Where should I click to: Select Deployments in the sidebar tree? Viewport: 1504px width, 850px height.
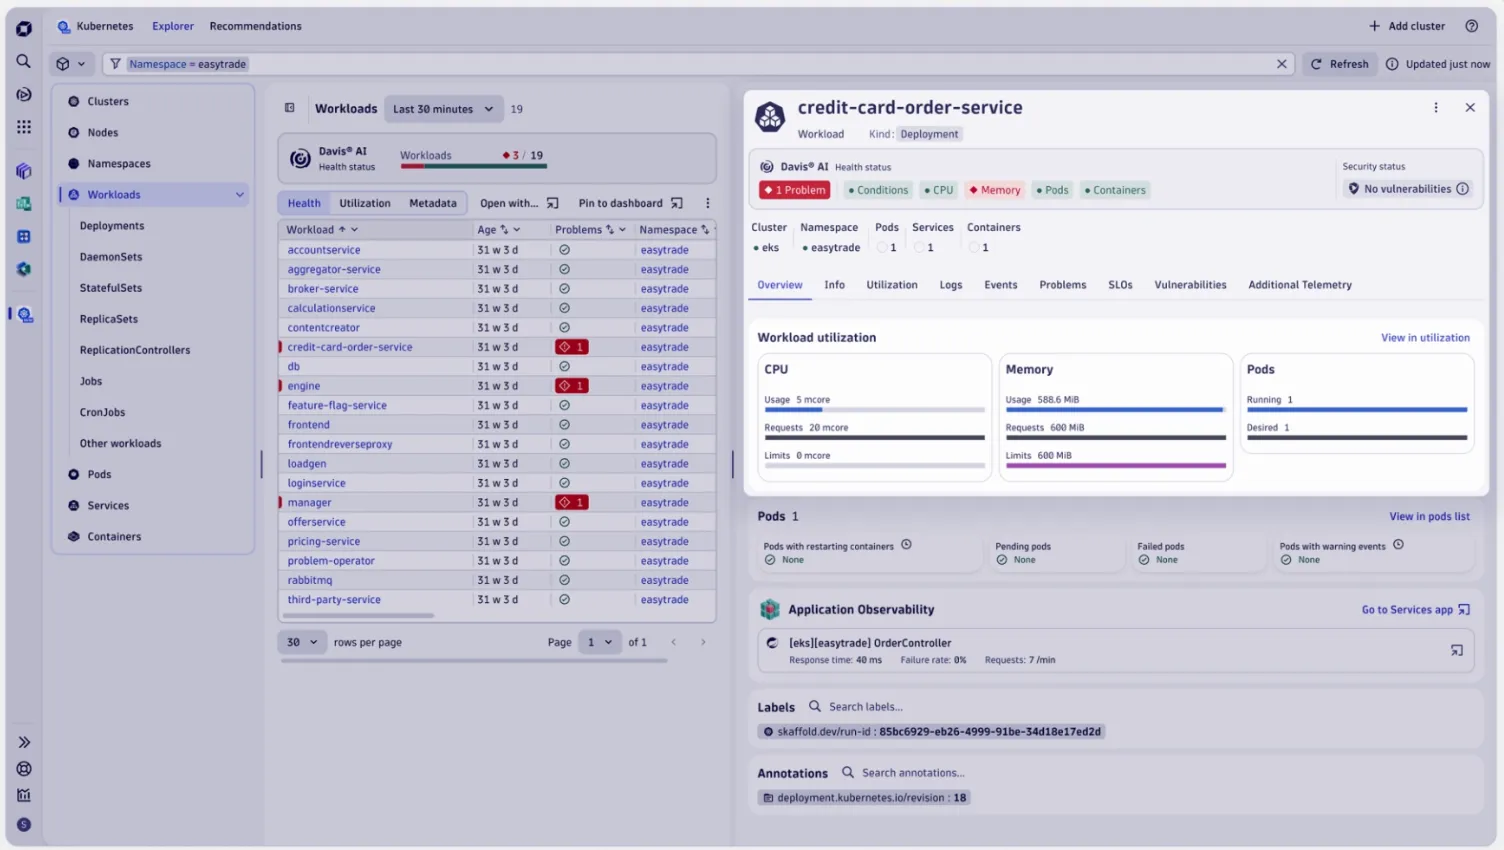click(112, 226)
